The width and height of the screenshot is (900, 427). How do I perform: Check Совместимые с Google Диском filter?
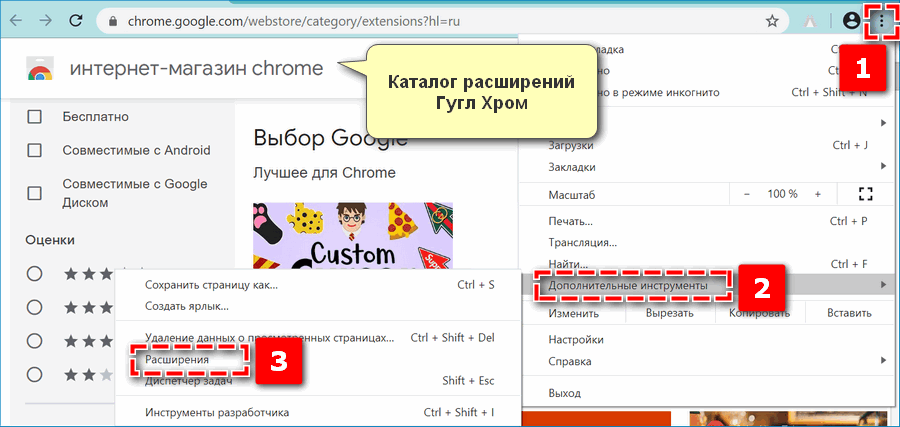(35, 193)
